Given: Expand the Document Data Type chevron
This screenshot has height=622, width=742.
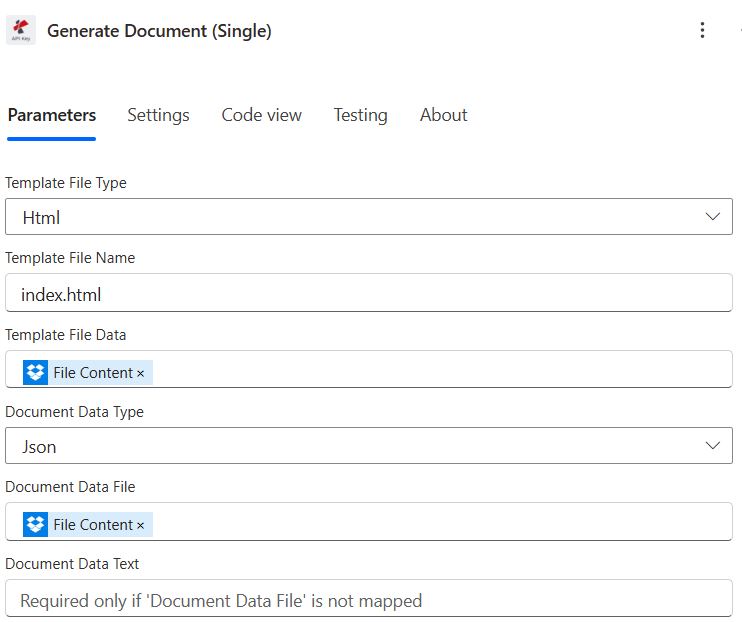Looking at the screenshot, I should pyautogui.click(x=712, y=446).
